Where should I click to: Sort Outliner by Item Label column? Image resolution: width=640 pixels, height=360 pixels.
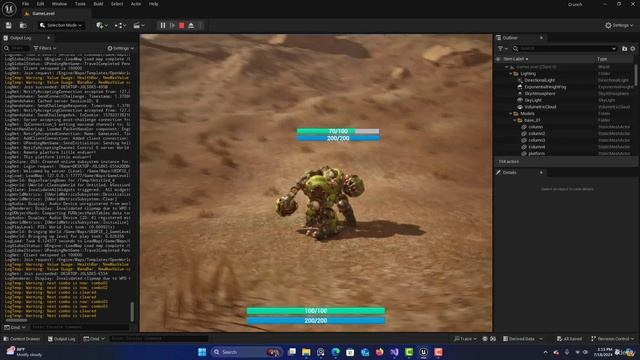pos(515,59)
